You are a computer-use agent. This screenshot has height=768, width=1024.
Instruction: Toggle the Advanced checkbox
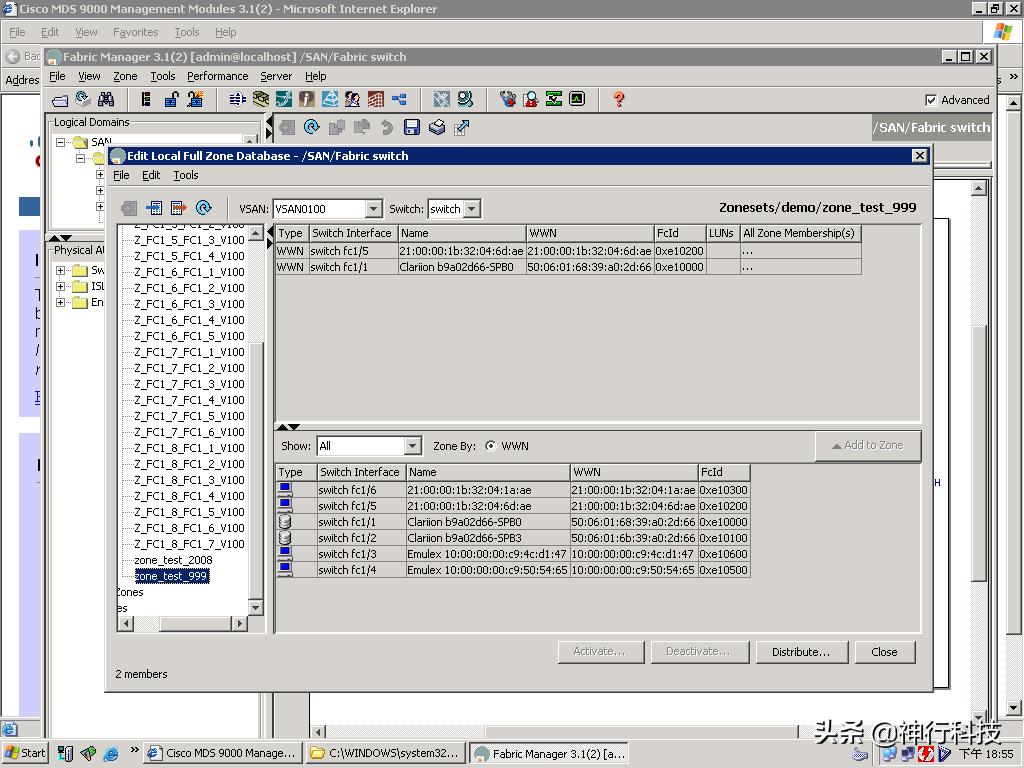(x=931, y=100)
